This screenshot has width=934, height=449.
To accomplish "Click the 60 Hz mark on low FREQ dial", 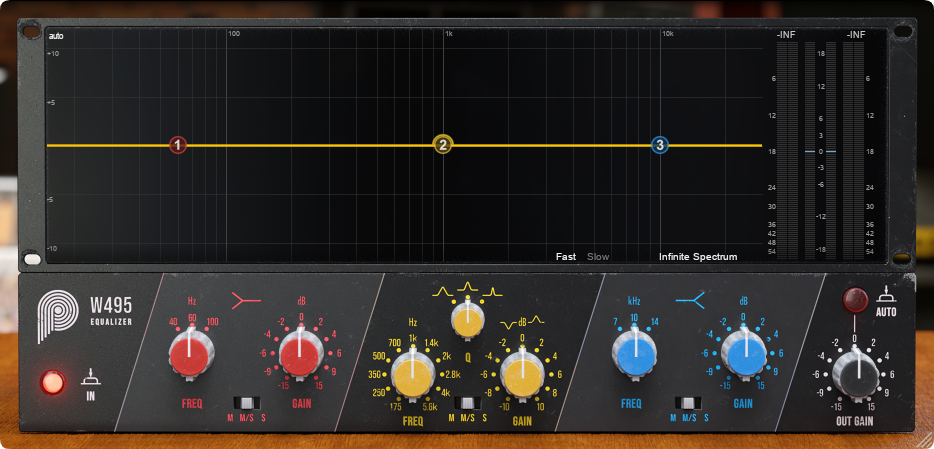I will pyautogui.click(x=192, y=317).
